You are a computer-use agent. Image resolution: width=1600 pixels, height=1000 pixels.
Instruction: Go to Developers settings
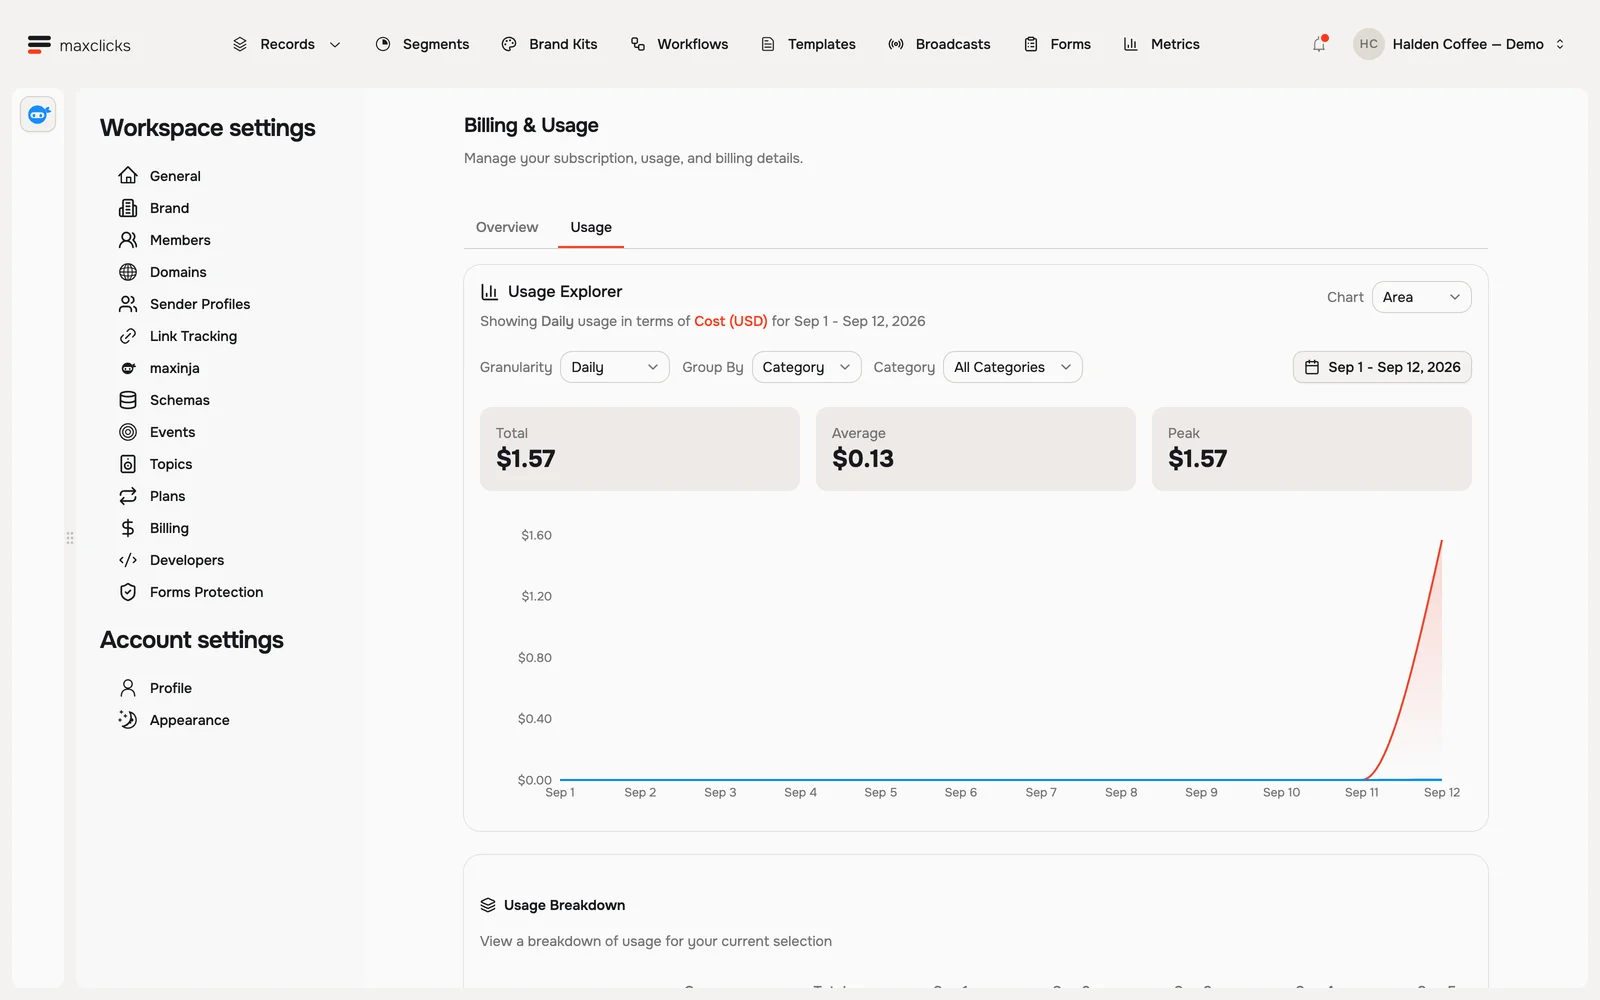pos(187,560)
